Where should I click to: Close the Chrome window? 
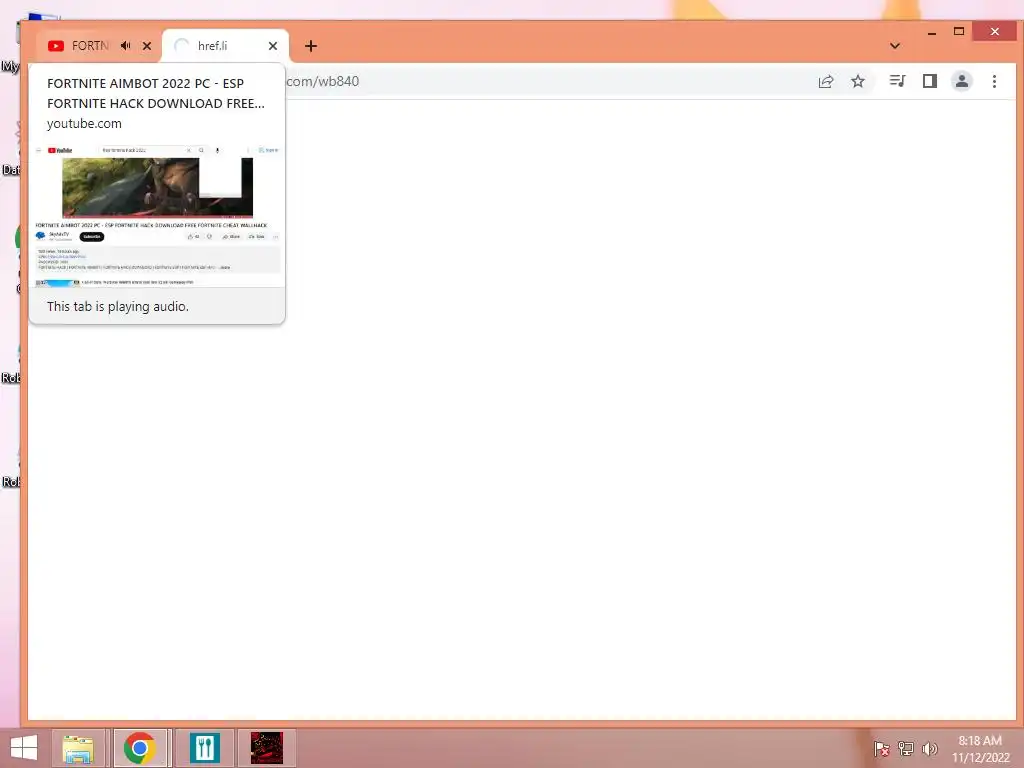pos(995,31)
